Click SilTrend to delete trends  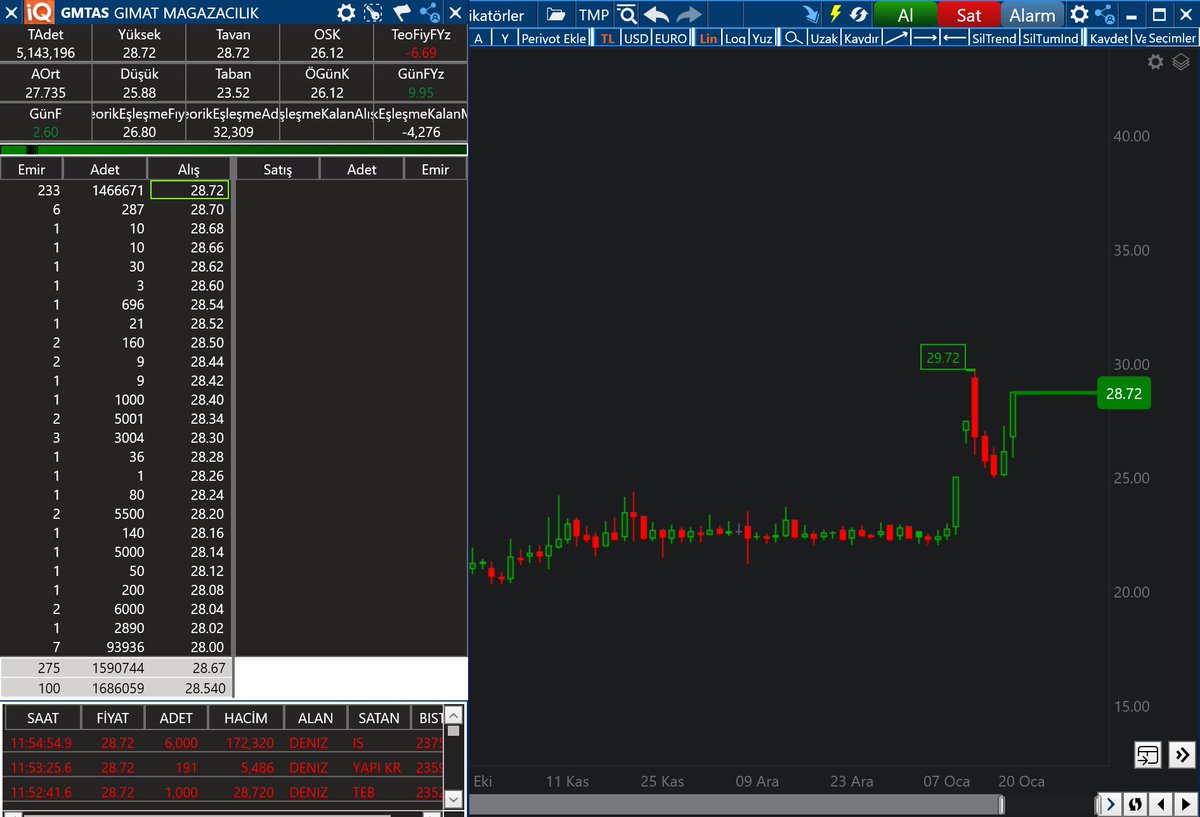[x=994, y=38]
